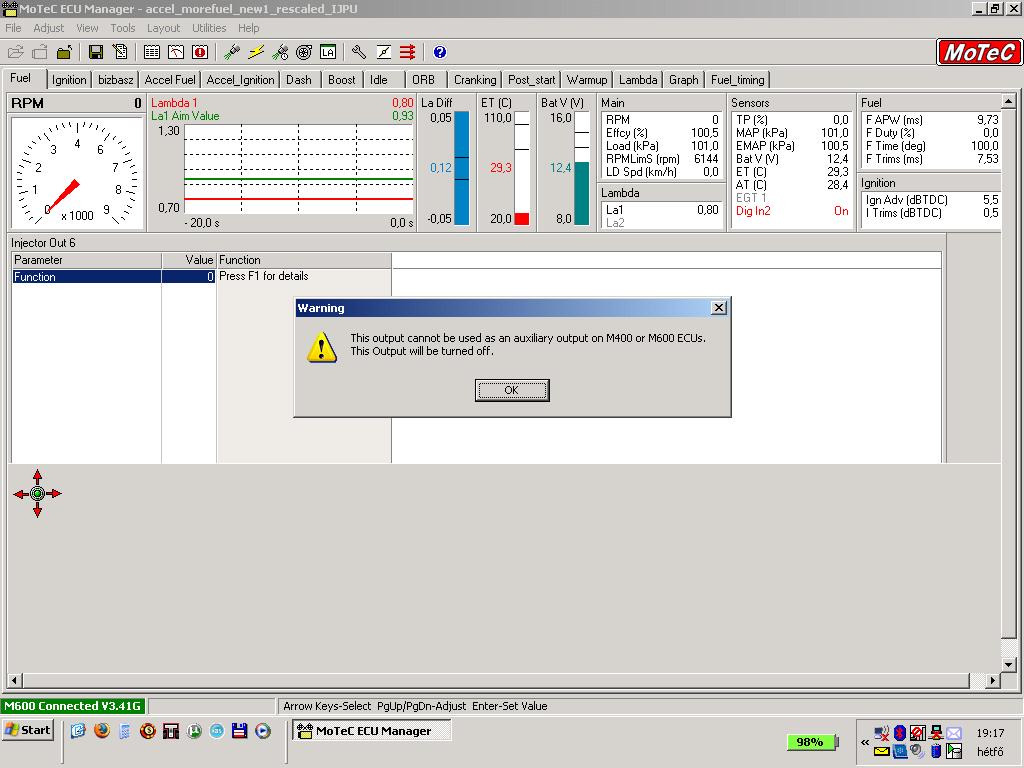Viewport: 1024px width, 768px height.
Task: Open injector timing icon with clock
Action: click(280, 52)
